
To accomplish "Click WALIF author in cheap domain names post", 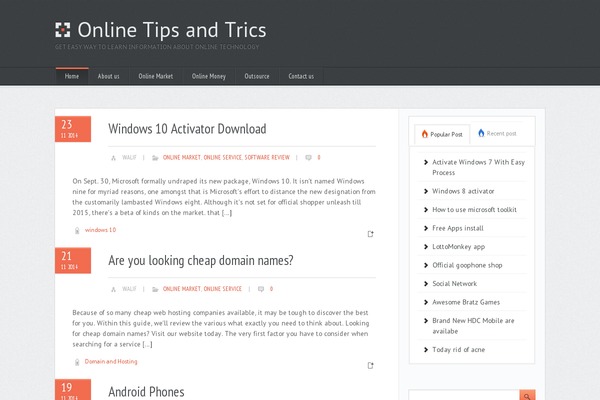I will click(129, 289).
